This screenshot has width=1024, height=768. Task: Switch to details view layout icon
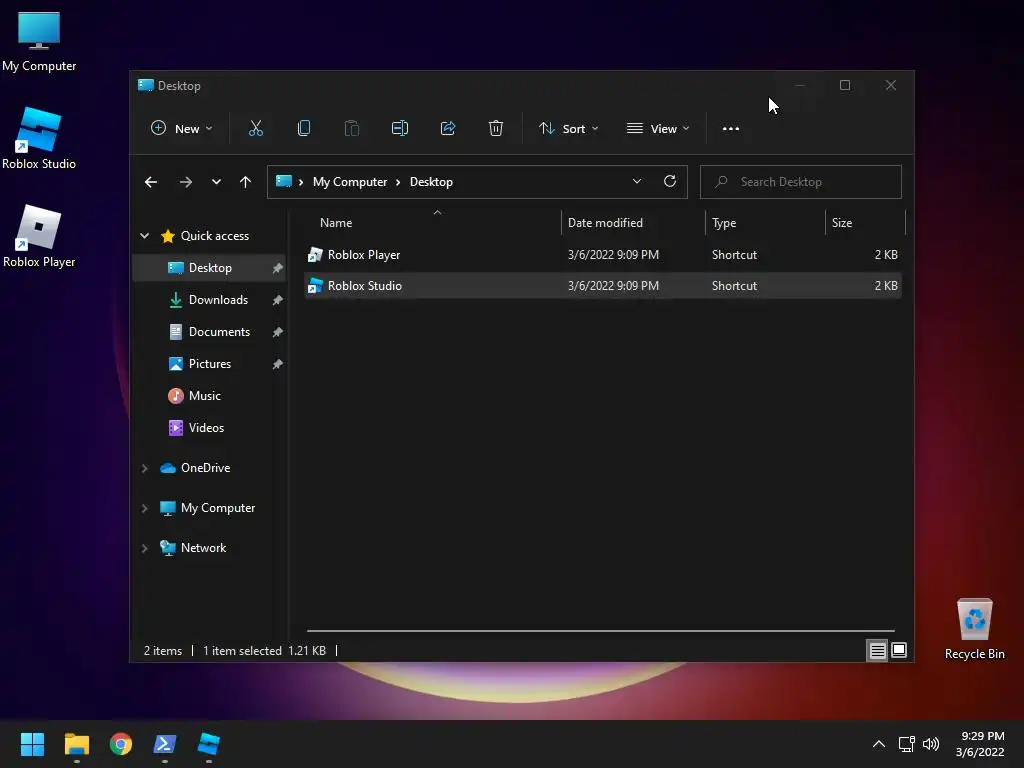877,650
